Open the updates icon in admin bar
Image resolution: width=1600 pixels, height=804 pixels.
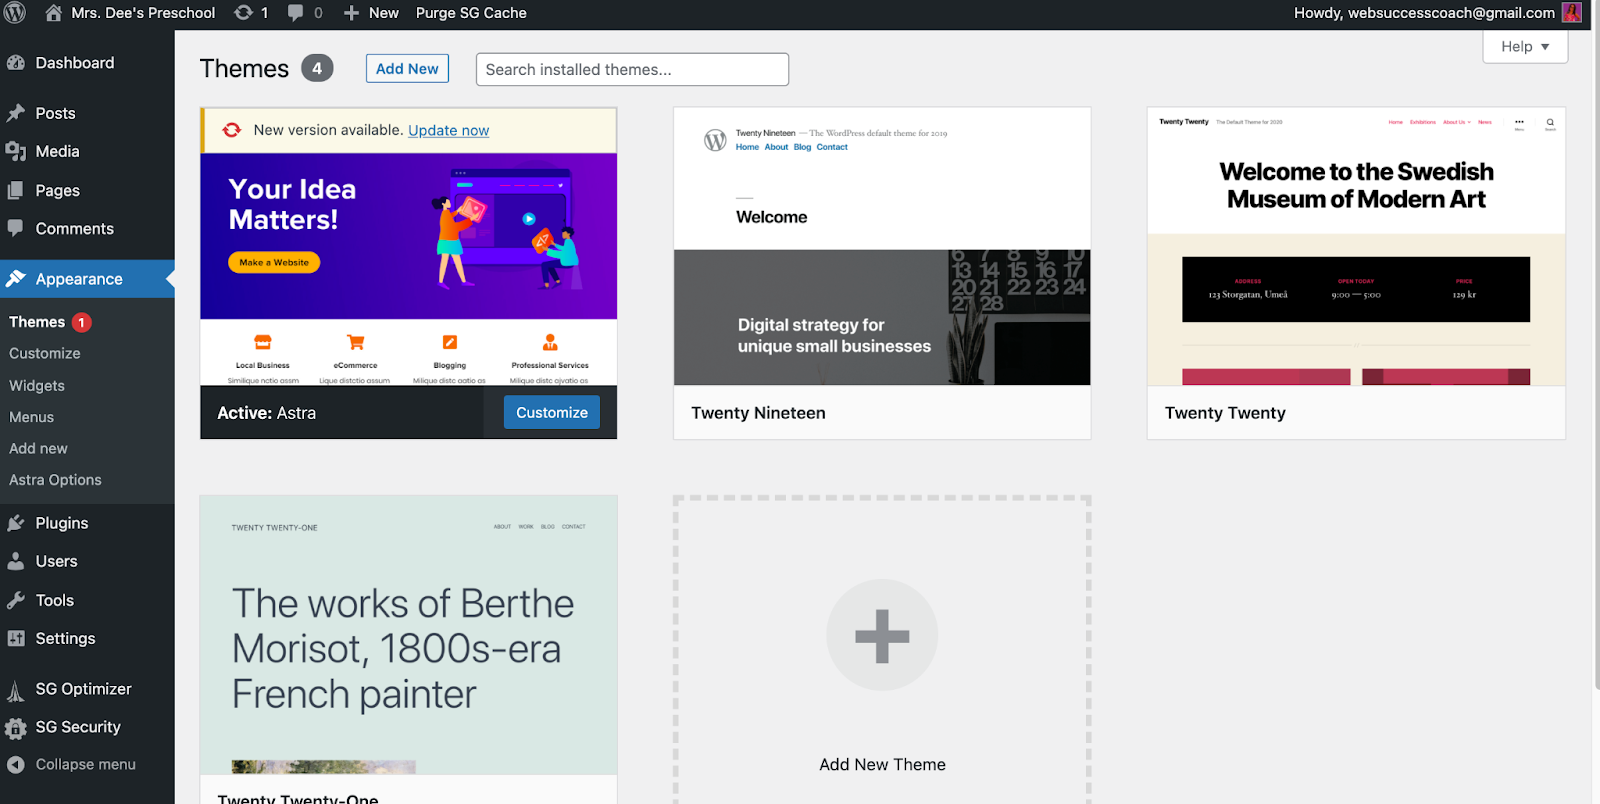click(243, 13)
